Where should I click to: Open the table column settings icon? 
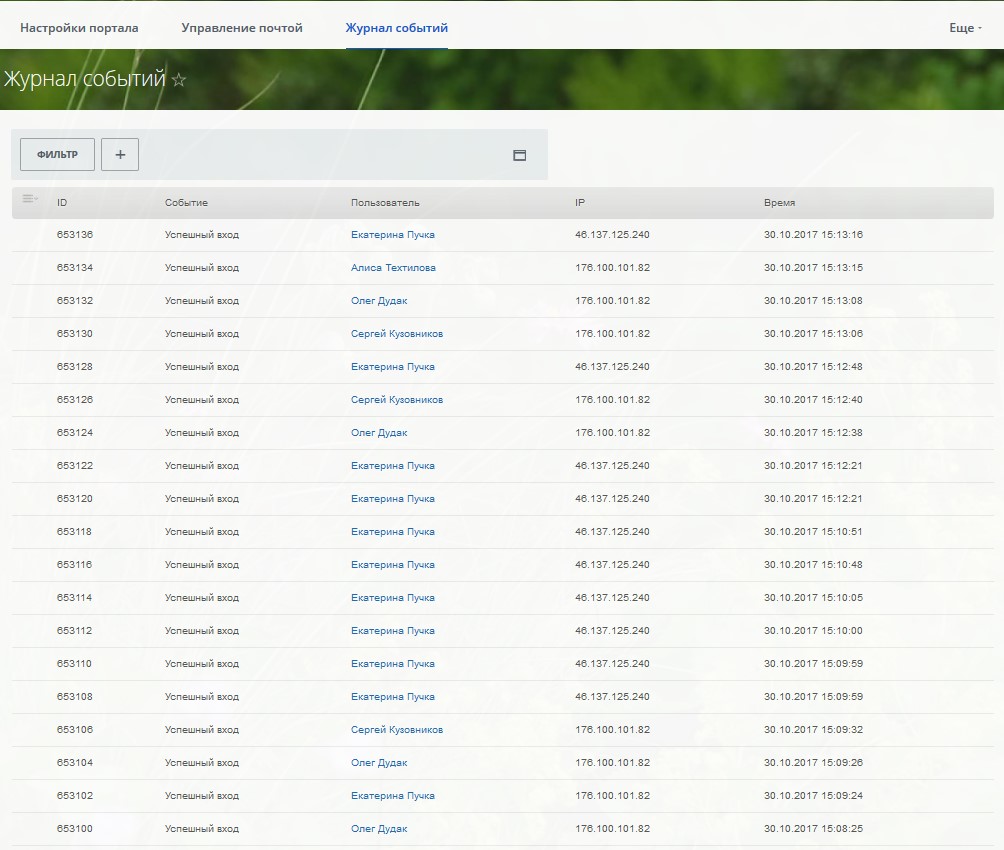coord(29,199)
